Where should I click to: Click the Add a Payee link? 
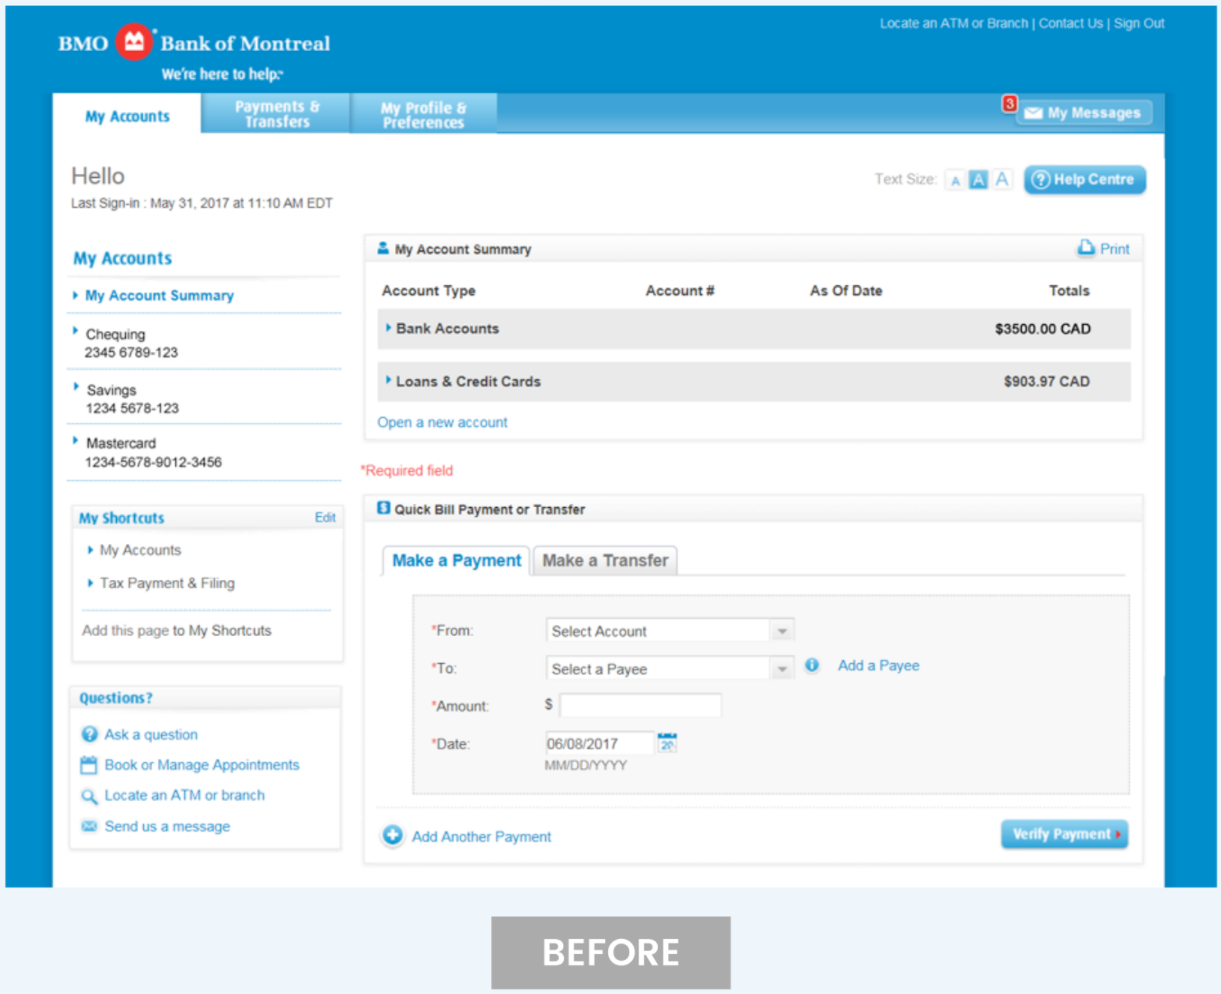coord(879,665)
